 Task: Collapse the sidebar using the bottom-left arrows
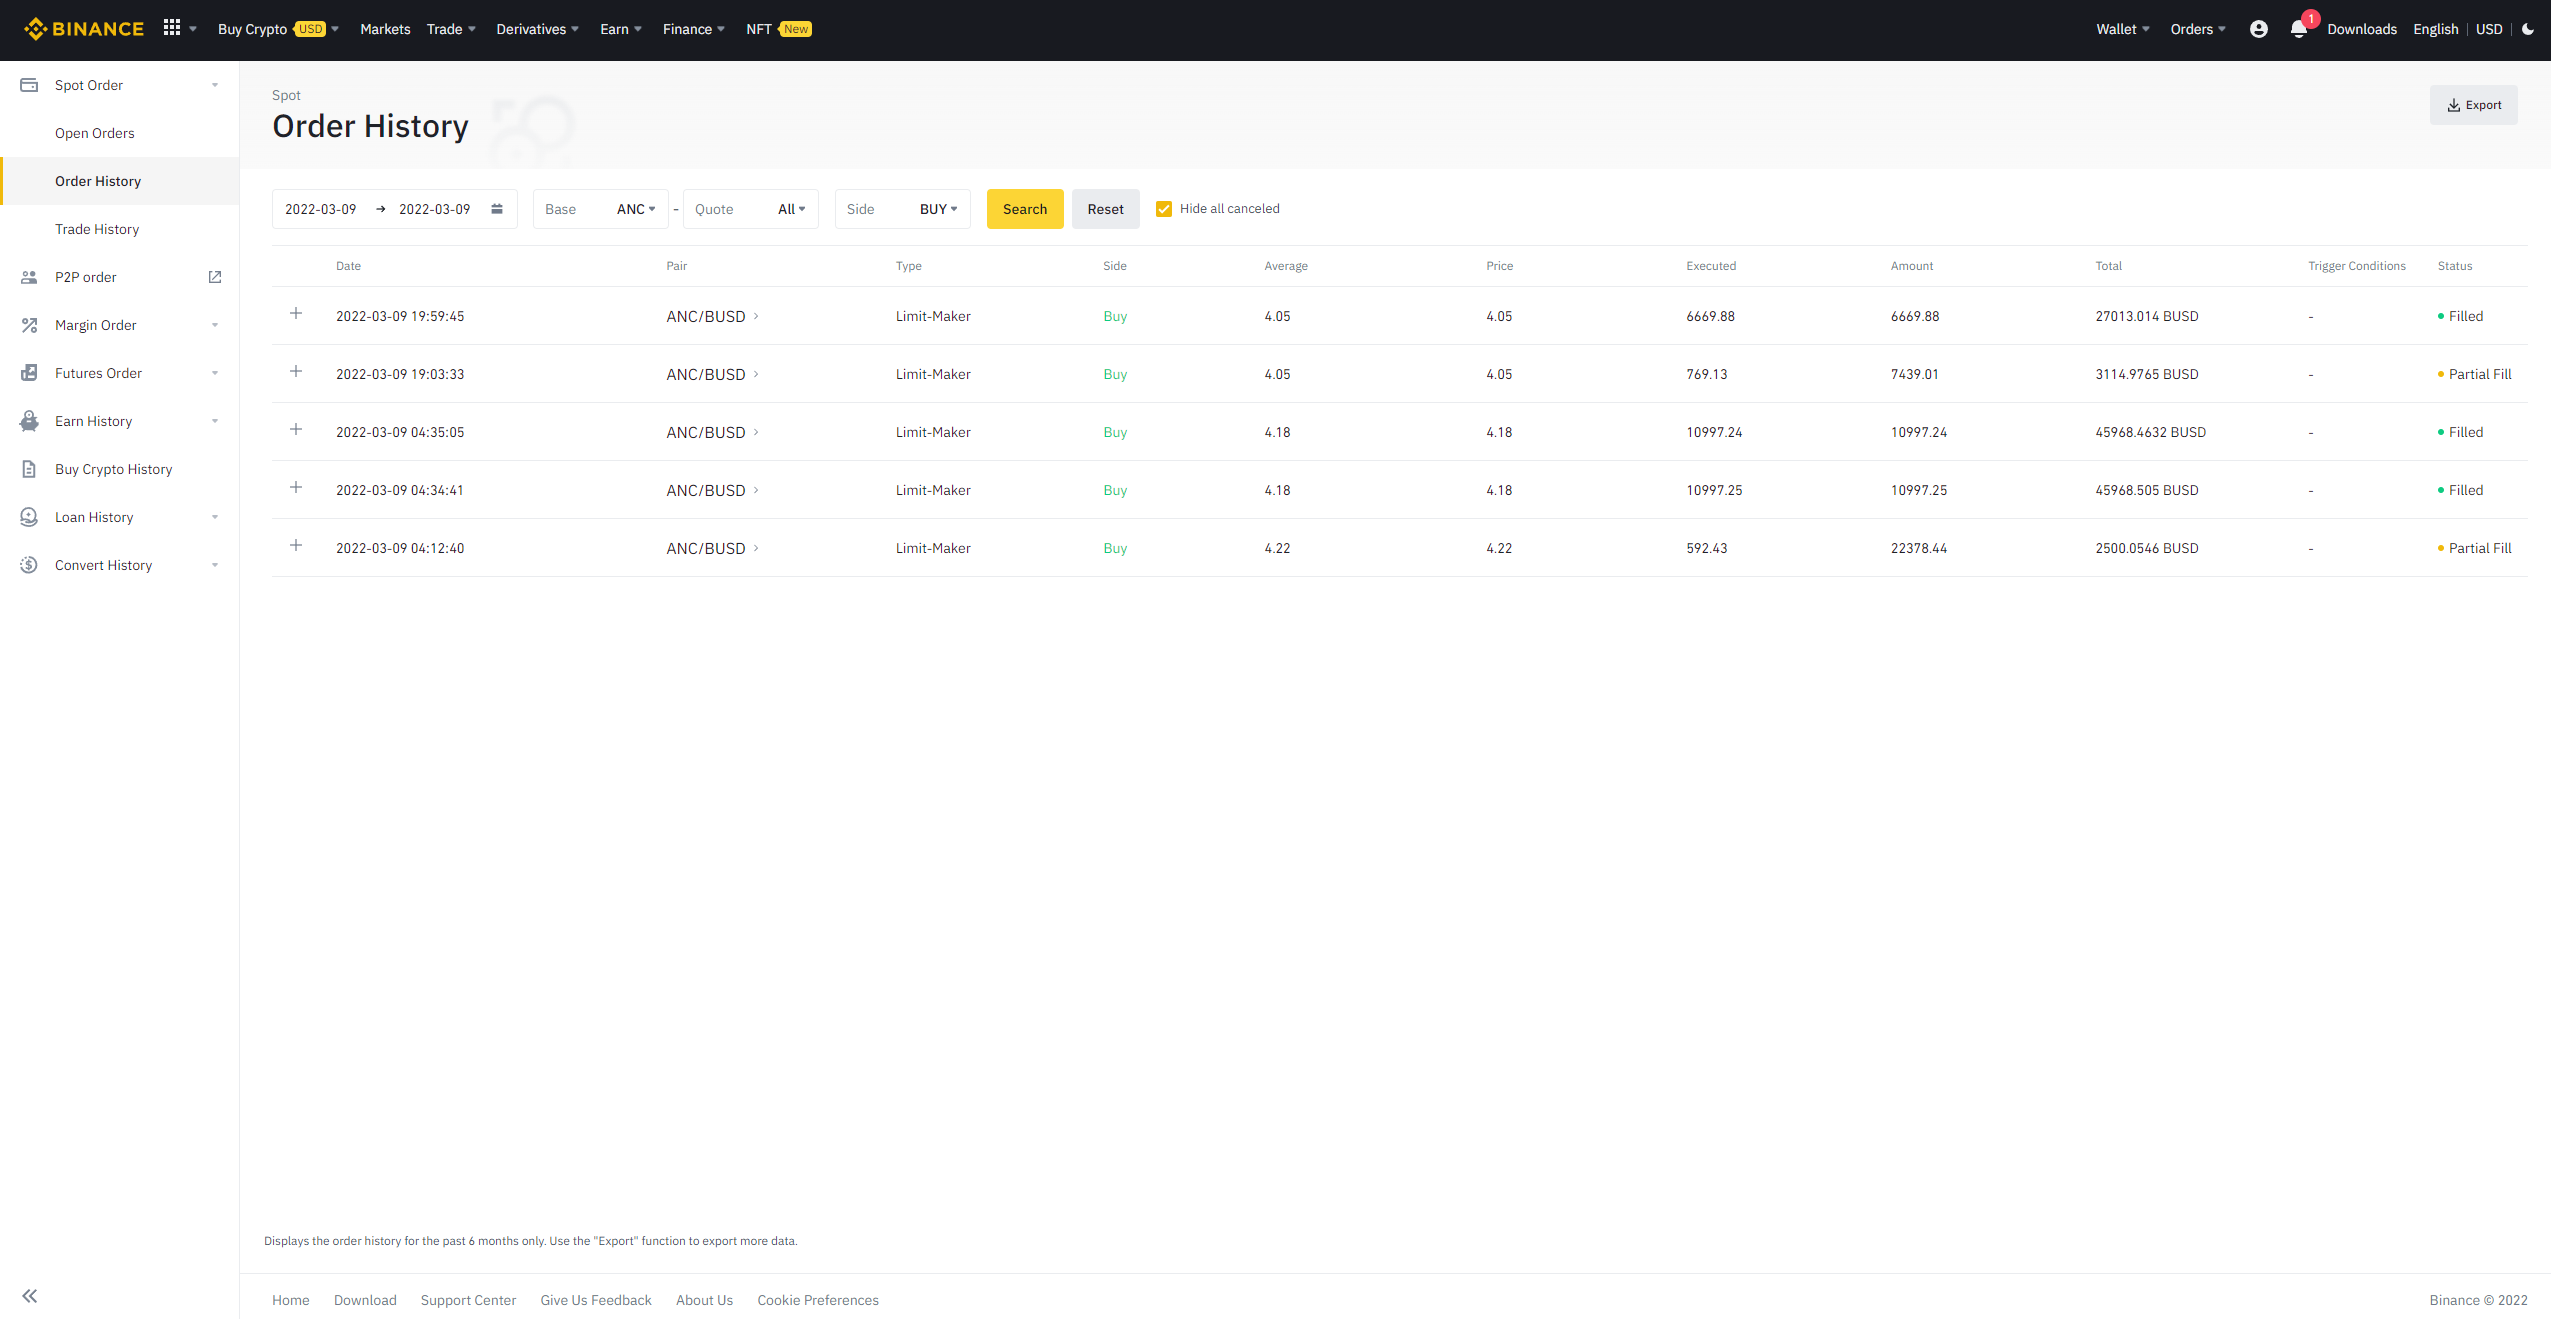click(x=29, y=1295)
